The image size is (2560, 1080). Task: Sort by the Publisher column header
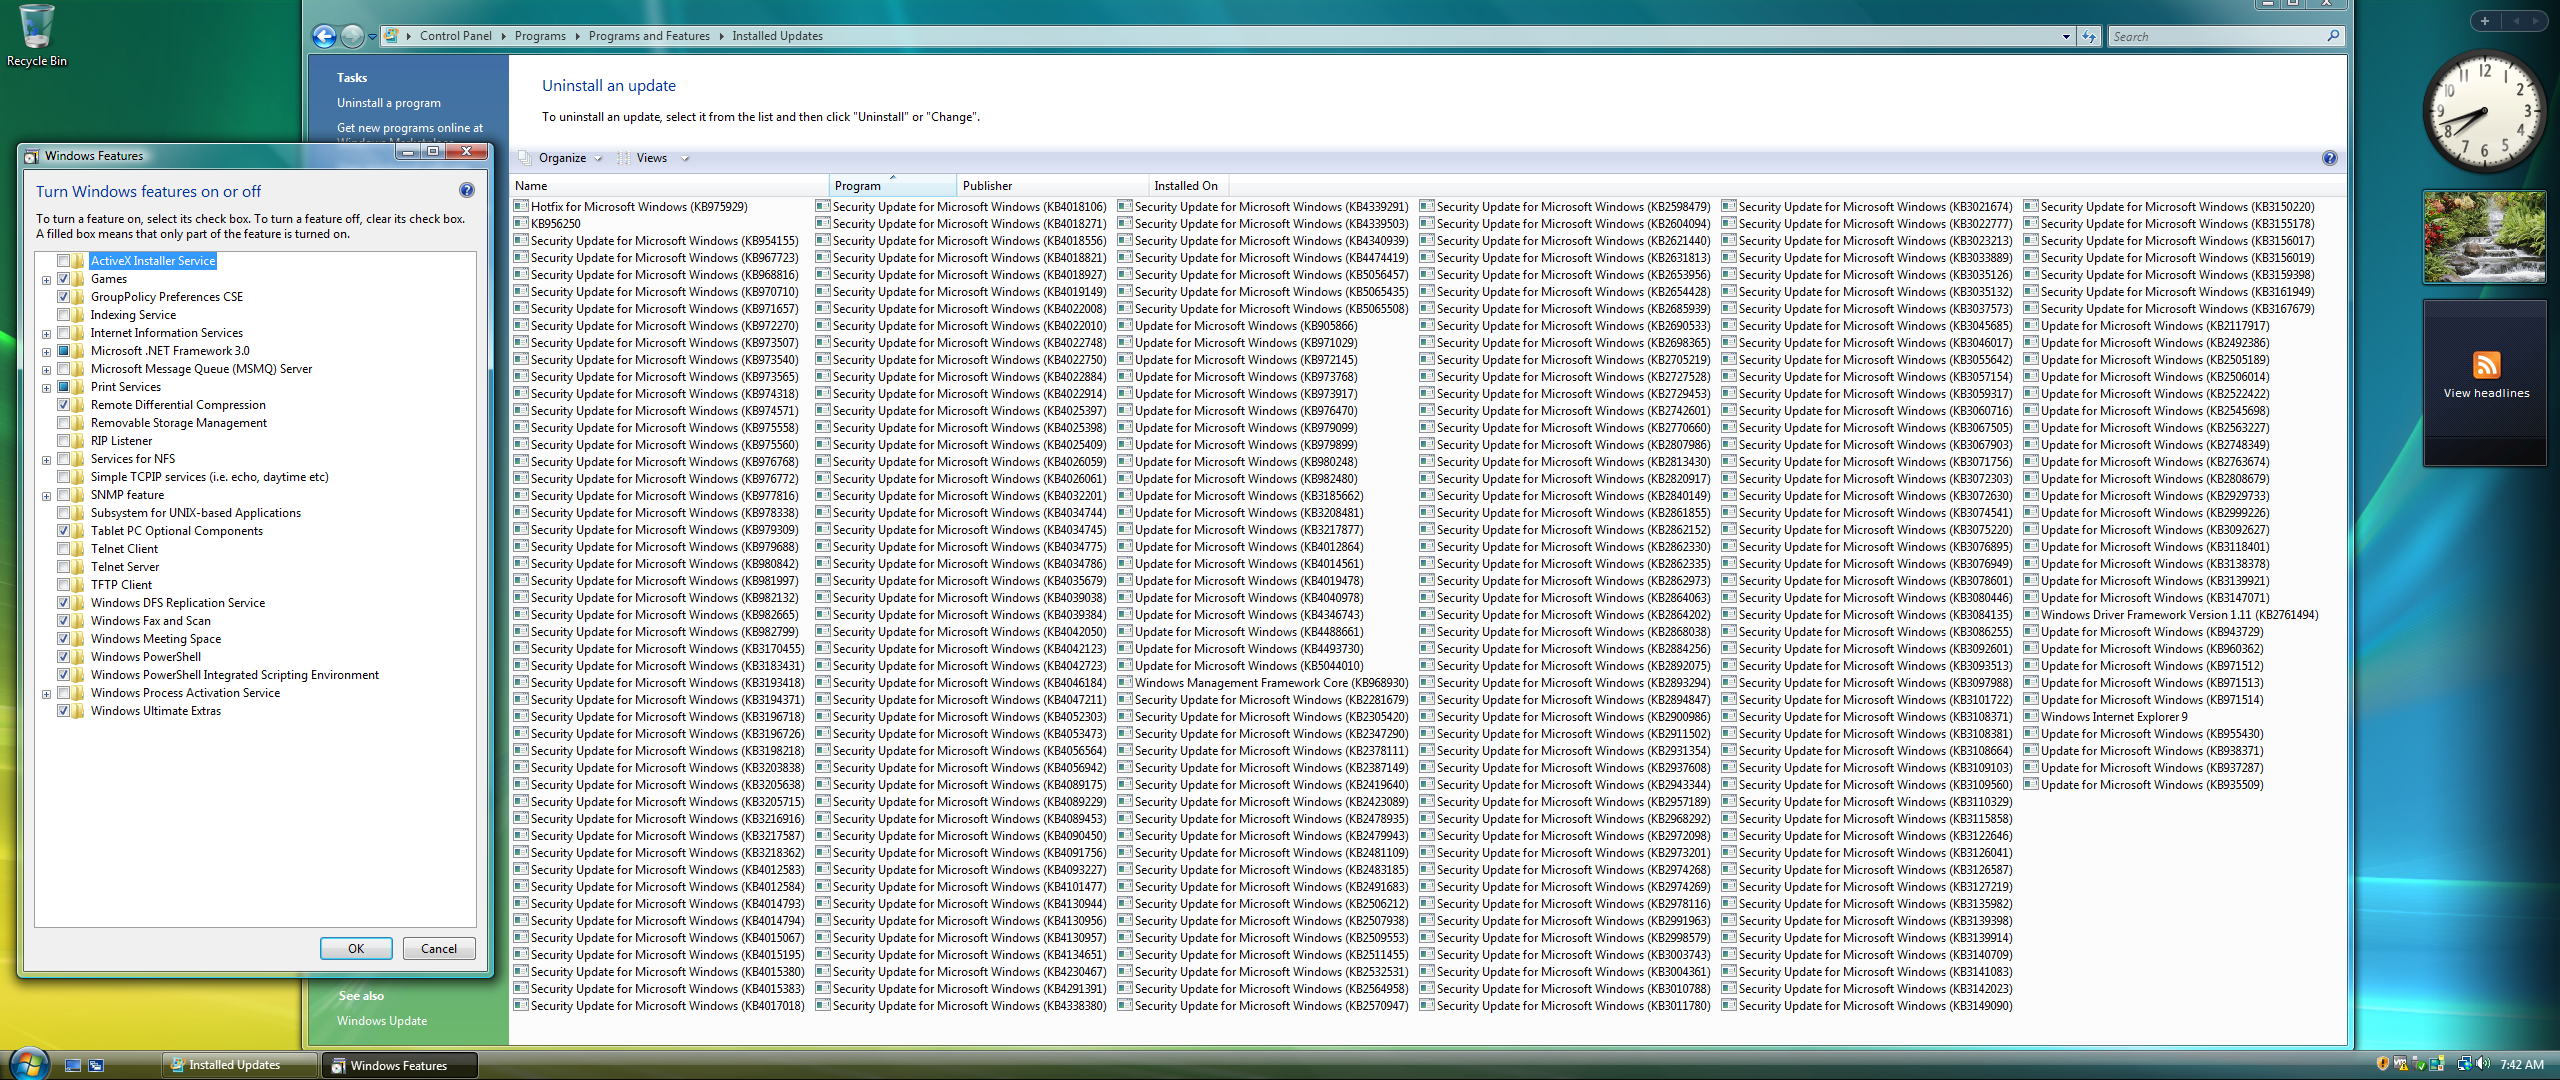(x=1053, y=186)
